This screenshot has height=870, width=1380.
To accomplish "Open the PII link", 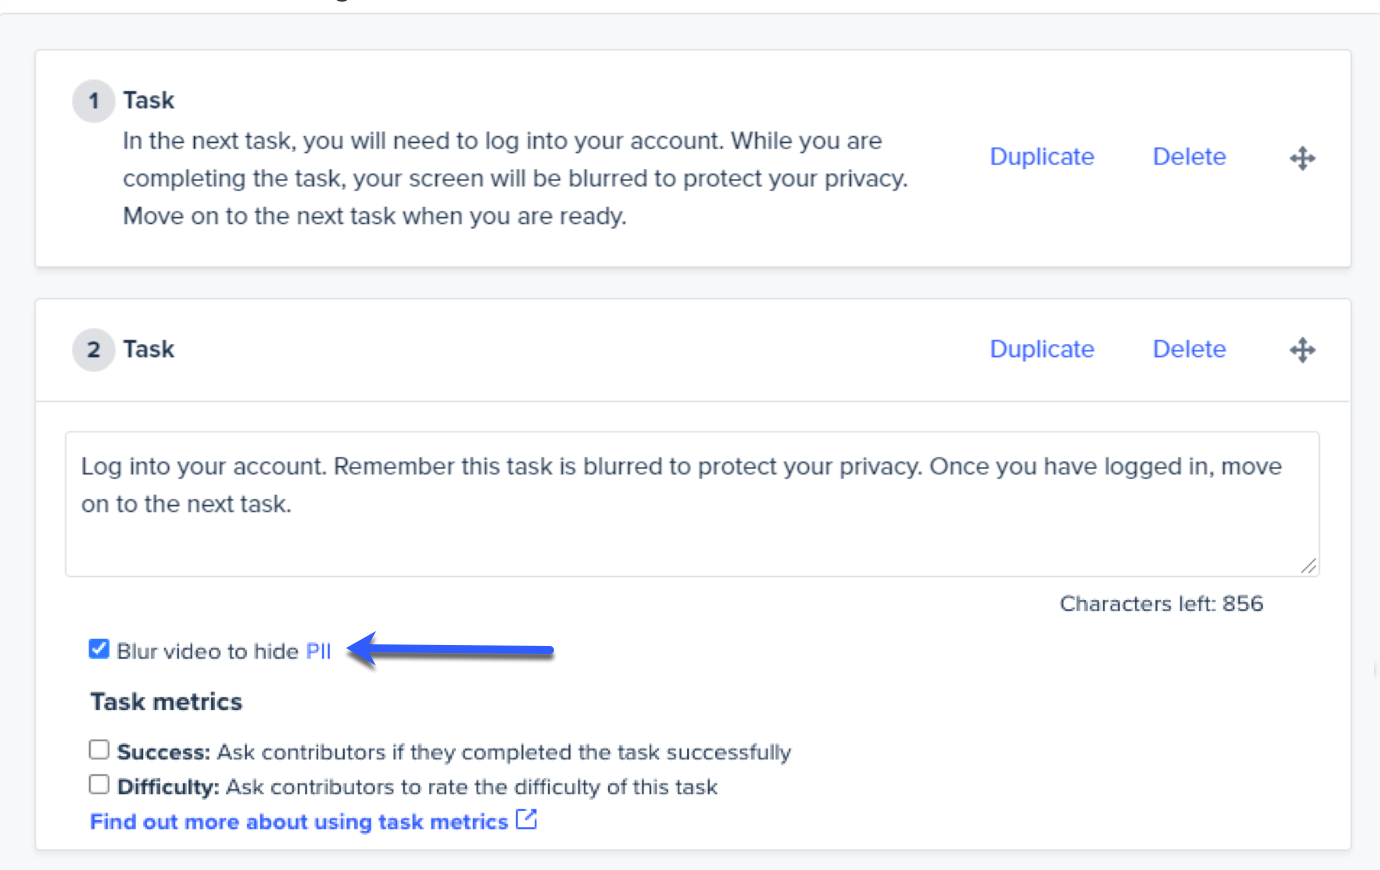I will 318,651.
